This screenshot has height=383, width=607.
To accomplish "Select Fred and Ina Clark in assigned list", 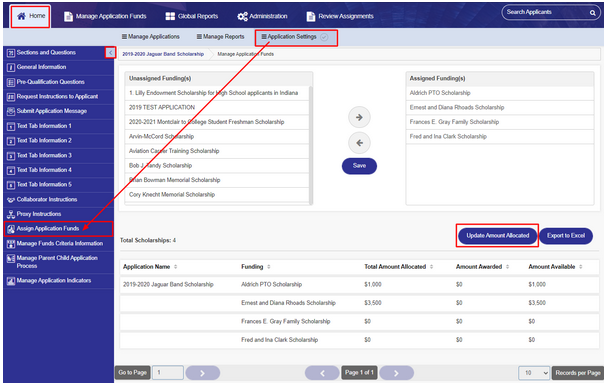I will (500, 137).
